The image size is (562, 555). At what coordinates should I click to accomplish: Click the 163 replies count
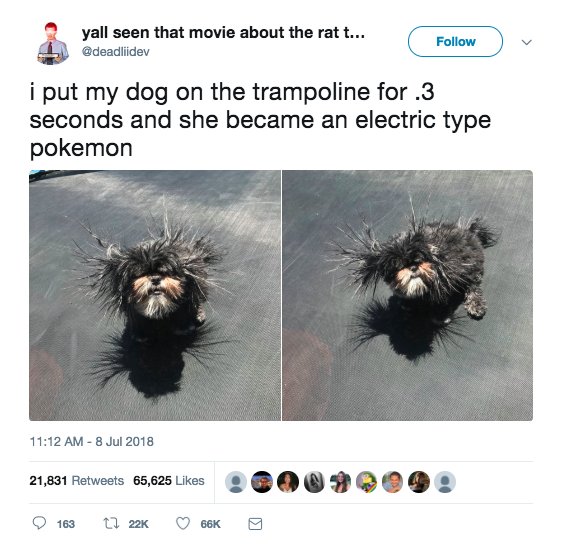(66, 524)
